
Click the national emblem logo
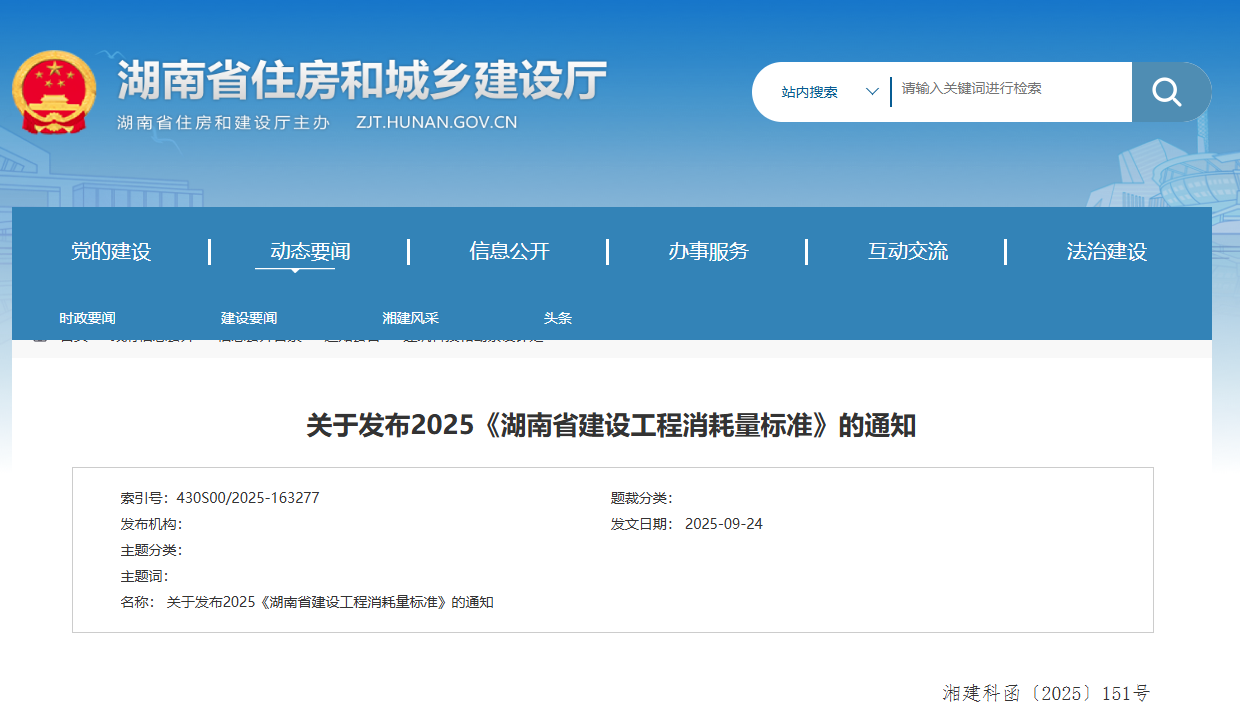click(x=55, y=90)
